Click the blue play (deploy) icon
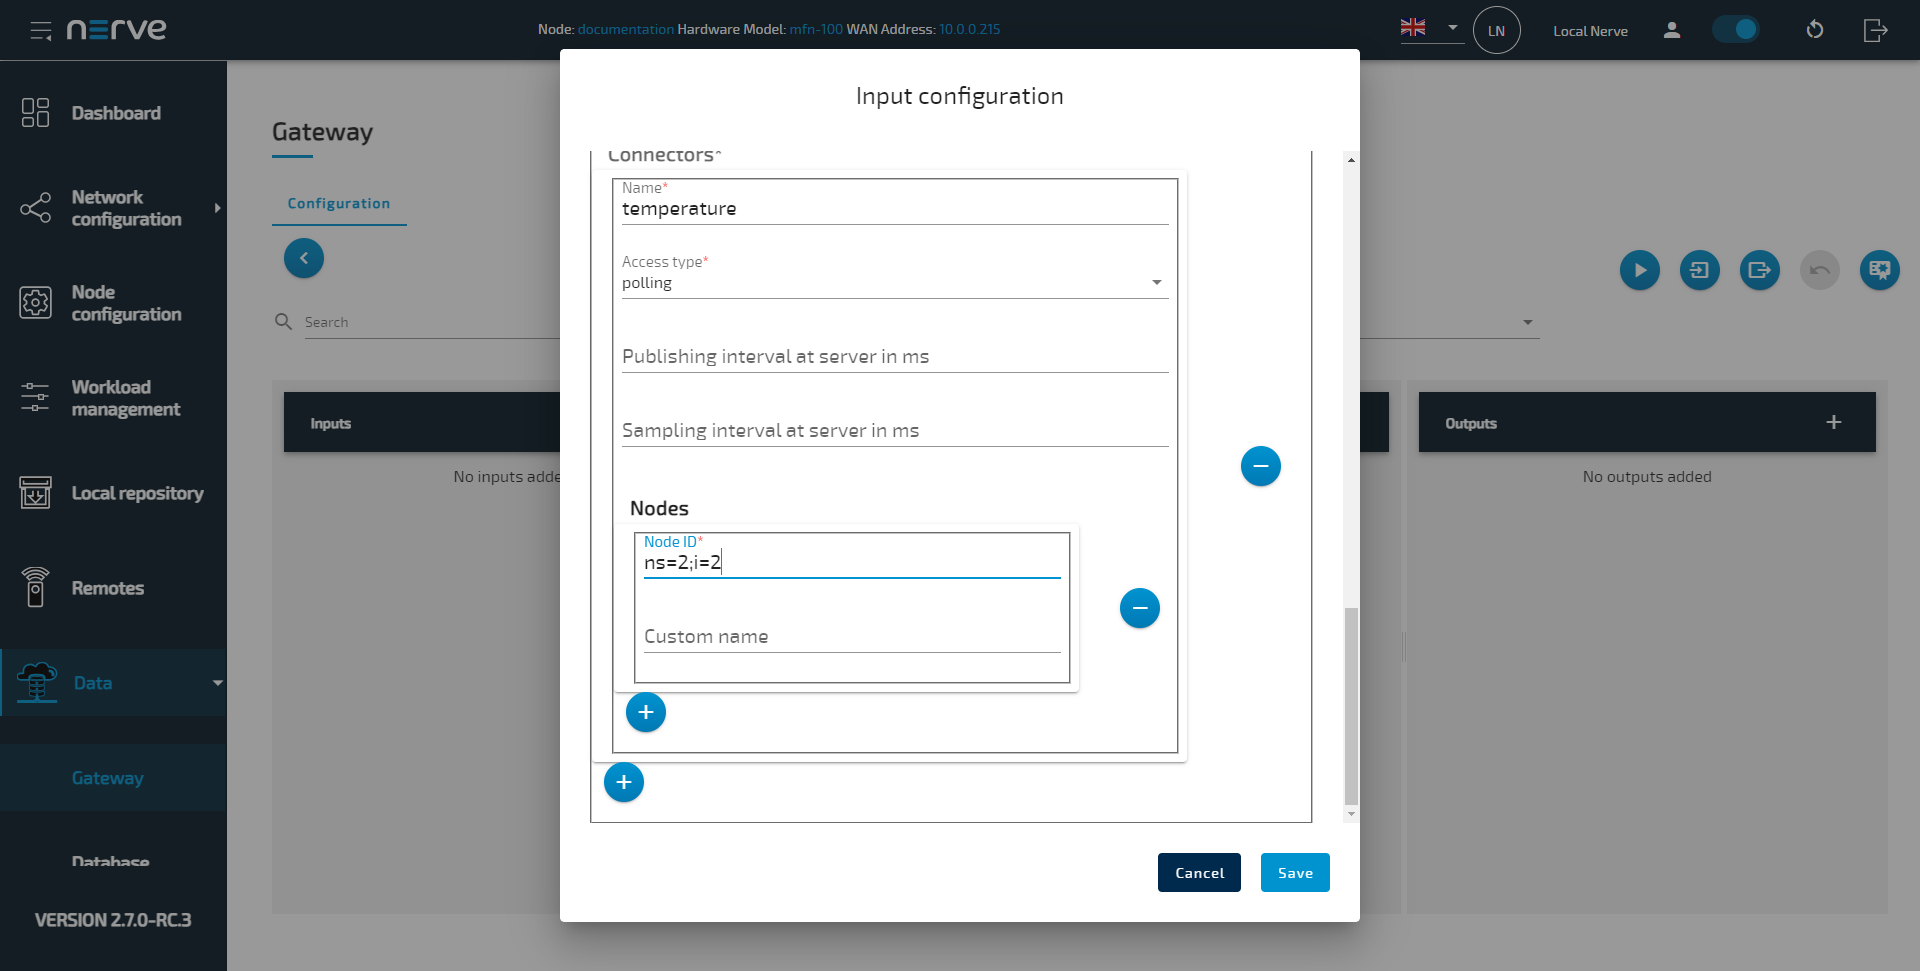Screen dimensions: 1920x971 (x=1639, y=270)
